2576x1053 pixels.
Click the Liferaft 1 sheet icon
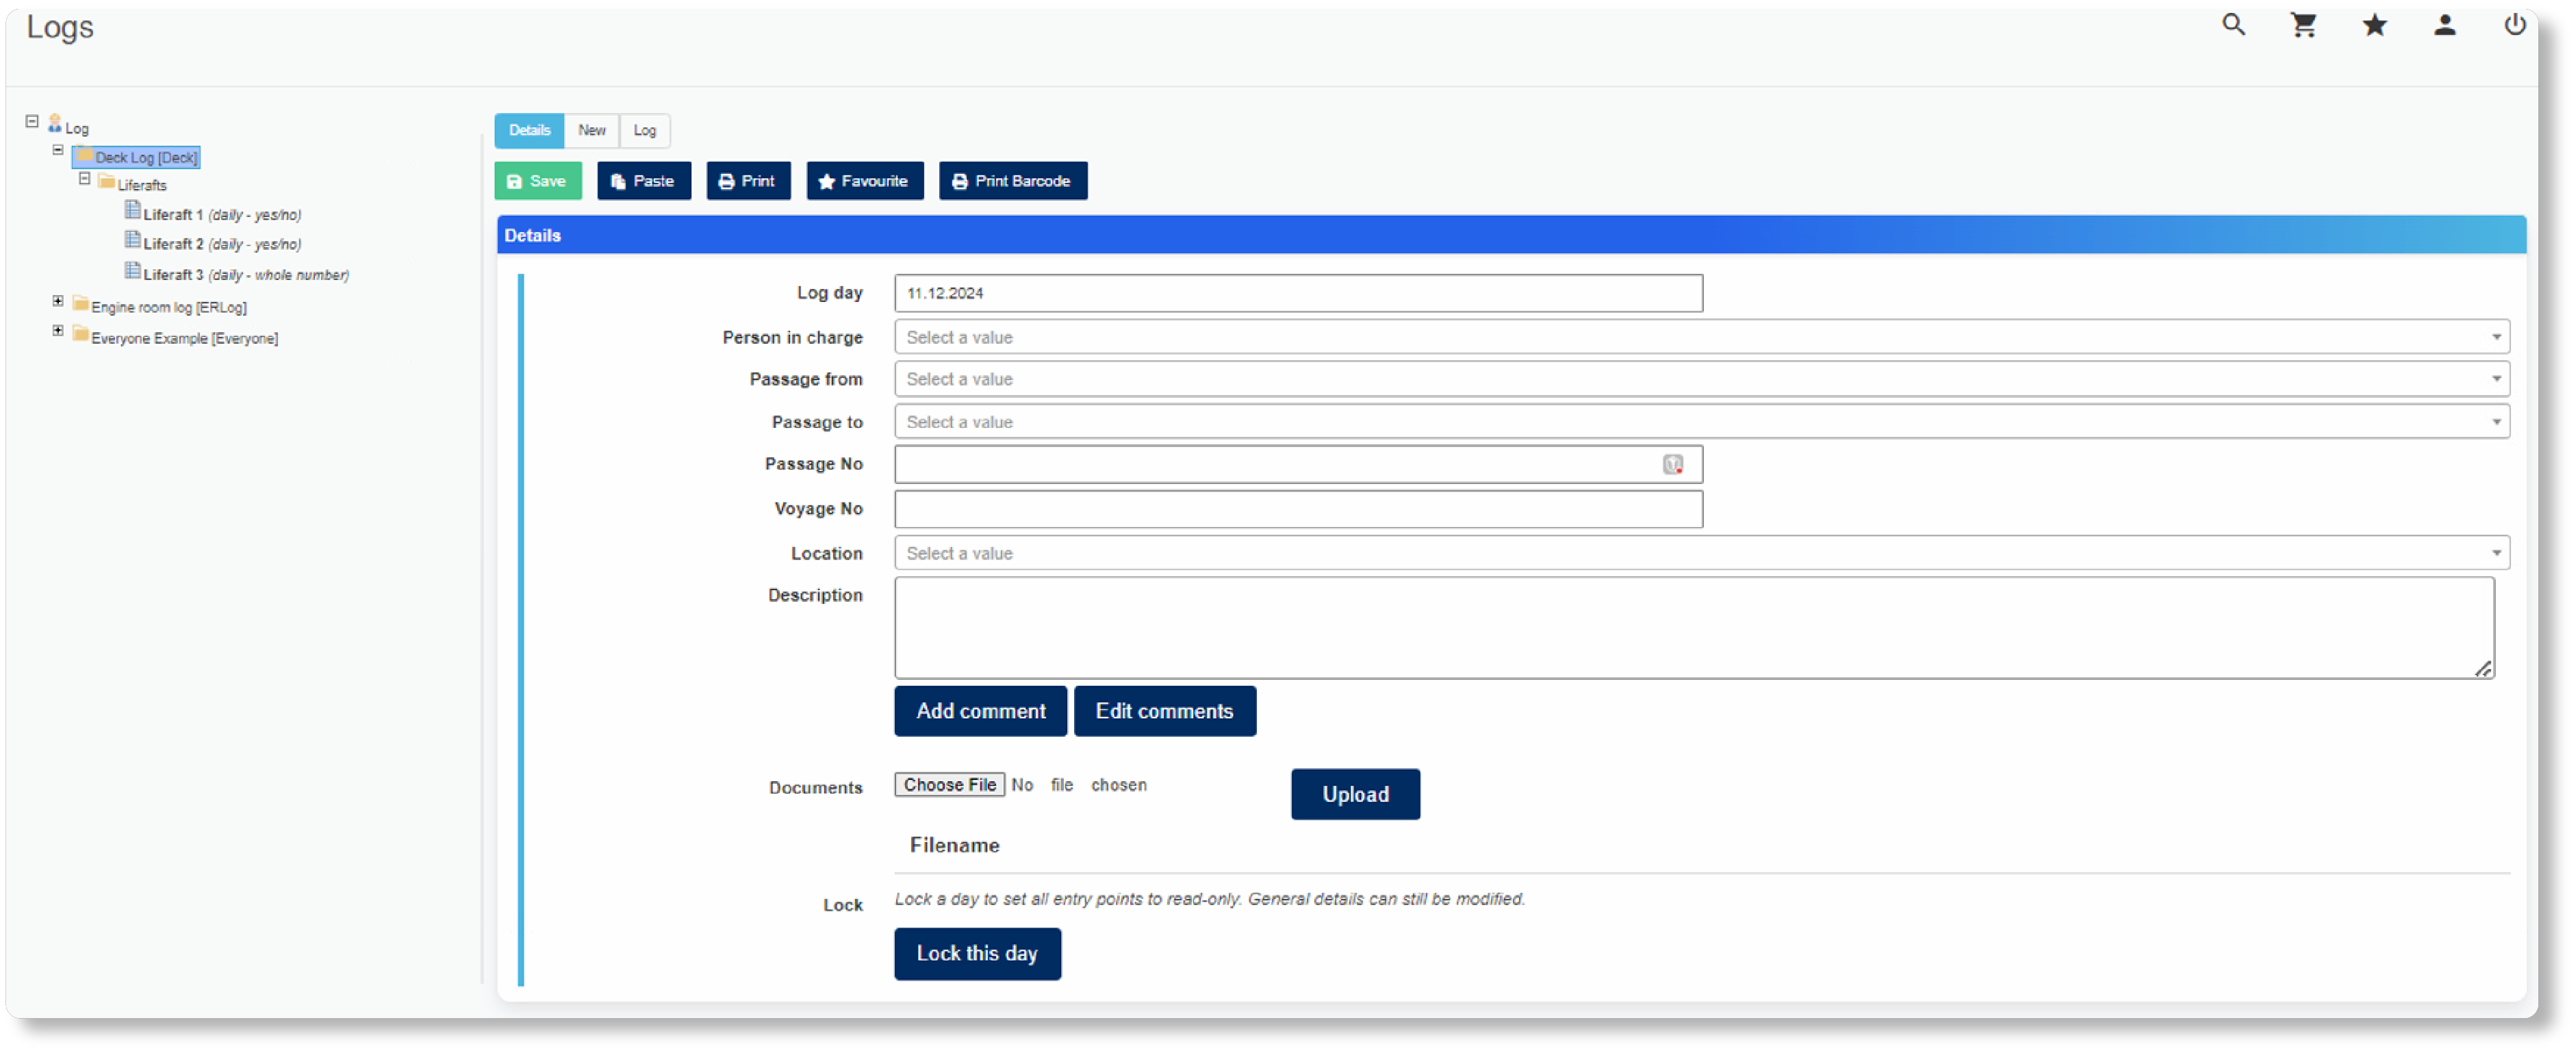[x=132, y=210]
